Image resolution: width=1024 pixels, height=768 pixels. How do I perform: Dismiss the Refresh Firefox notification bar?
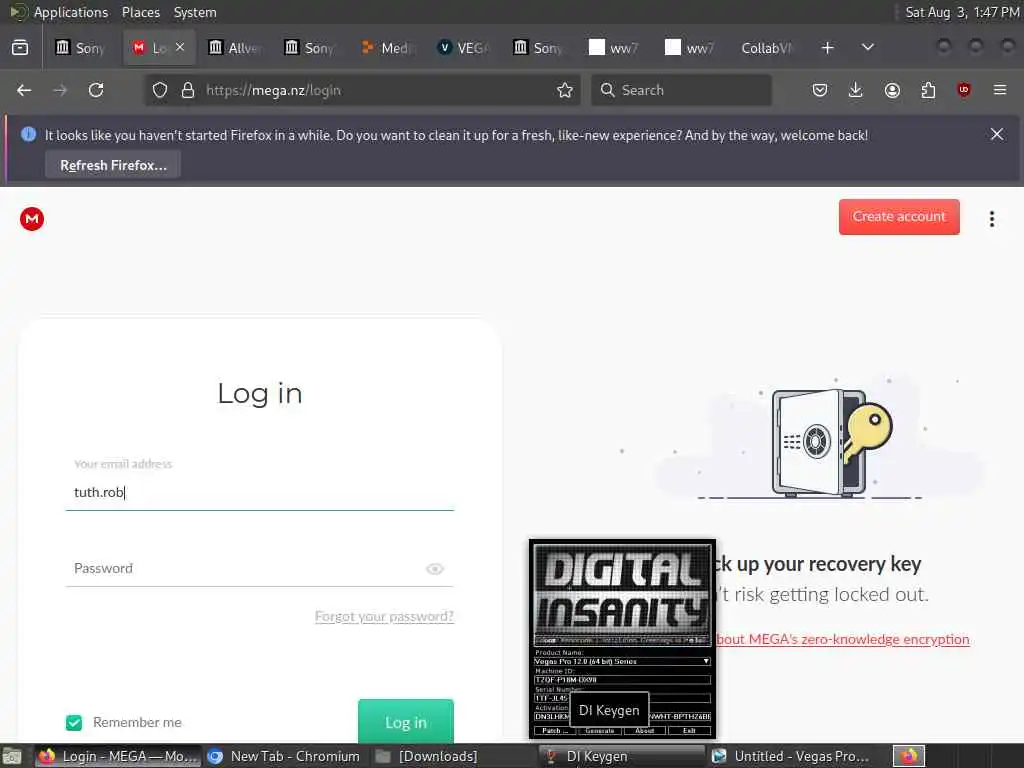click(997, 134)
